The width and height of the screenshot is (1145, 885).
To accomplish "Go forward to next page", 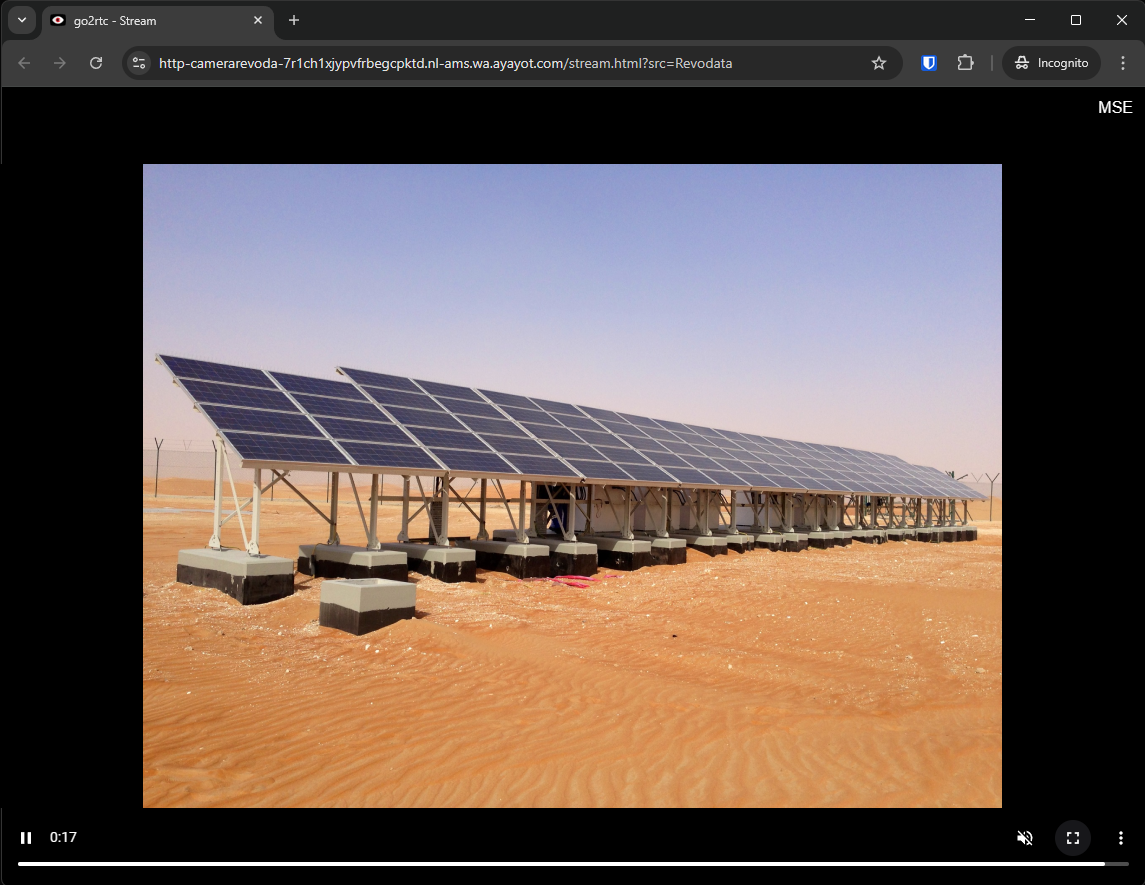I will (x=60, y=63).
